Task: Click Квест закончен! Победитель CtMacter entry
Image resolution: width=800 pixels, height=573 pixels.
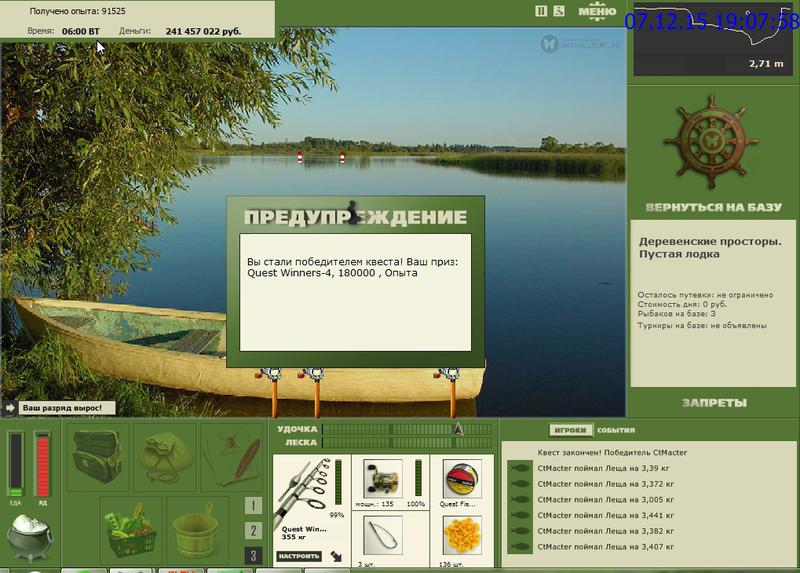Action: (612, 453)
